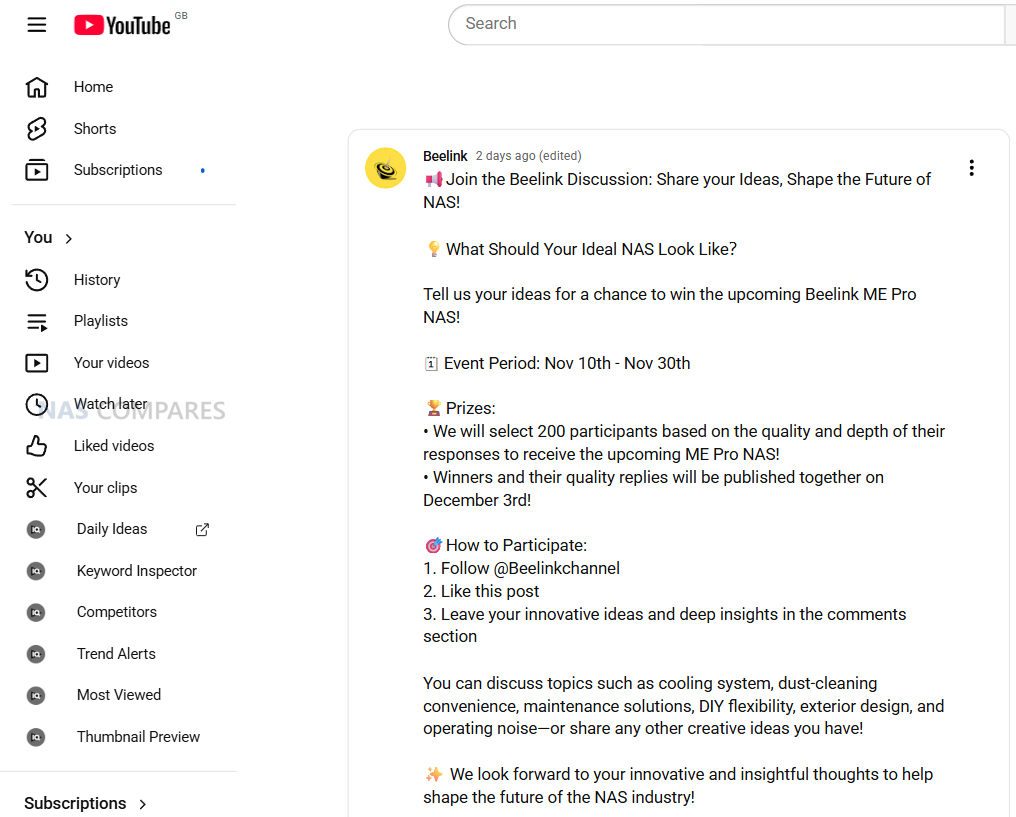Open Keyword Inspector tool

137,571
